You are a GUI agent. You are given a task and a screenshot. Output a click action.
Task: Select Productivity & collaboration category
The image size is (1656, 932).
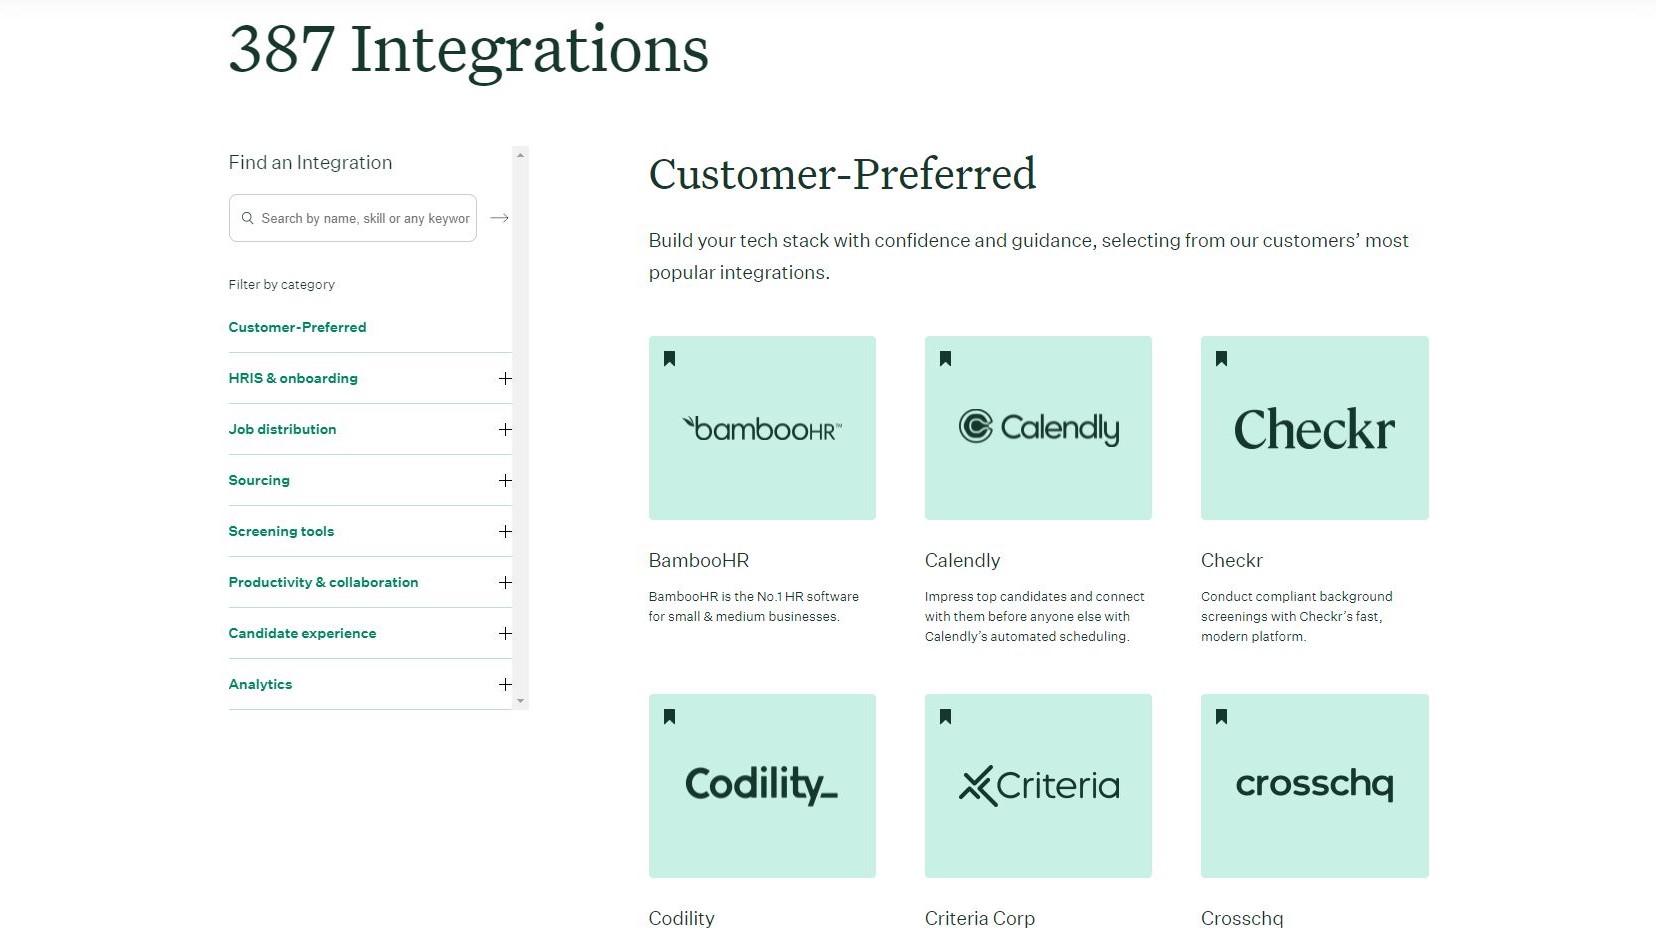pyautogui.click(x=323, y=582)
